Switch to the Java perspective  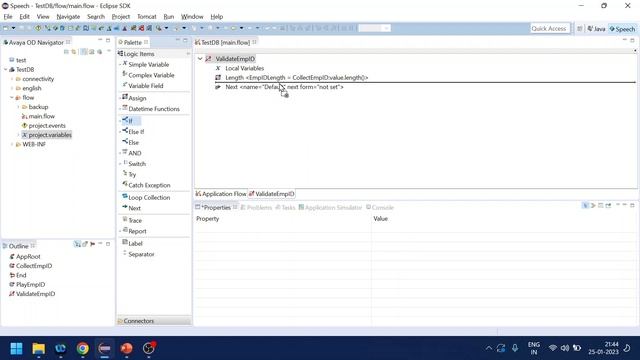(x=596, y=29)
